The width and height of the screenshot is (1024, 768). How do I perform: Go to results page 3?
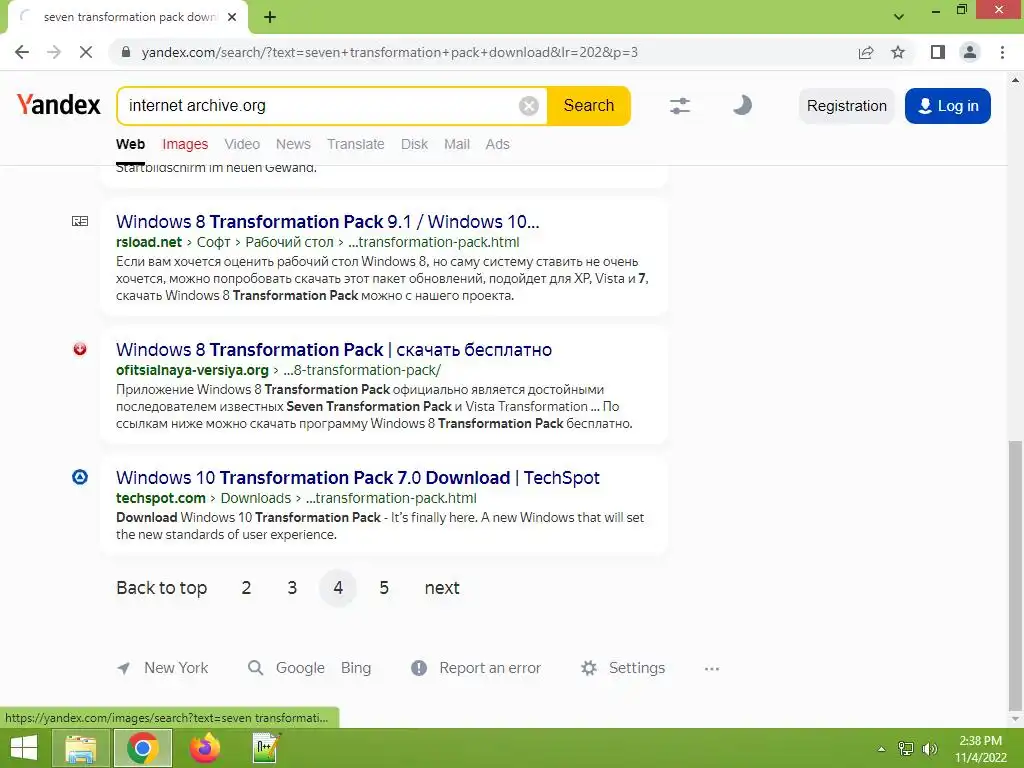tap(292, 588)
